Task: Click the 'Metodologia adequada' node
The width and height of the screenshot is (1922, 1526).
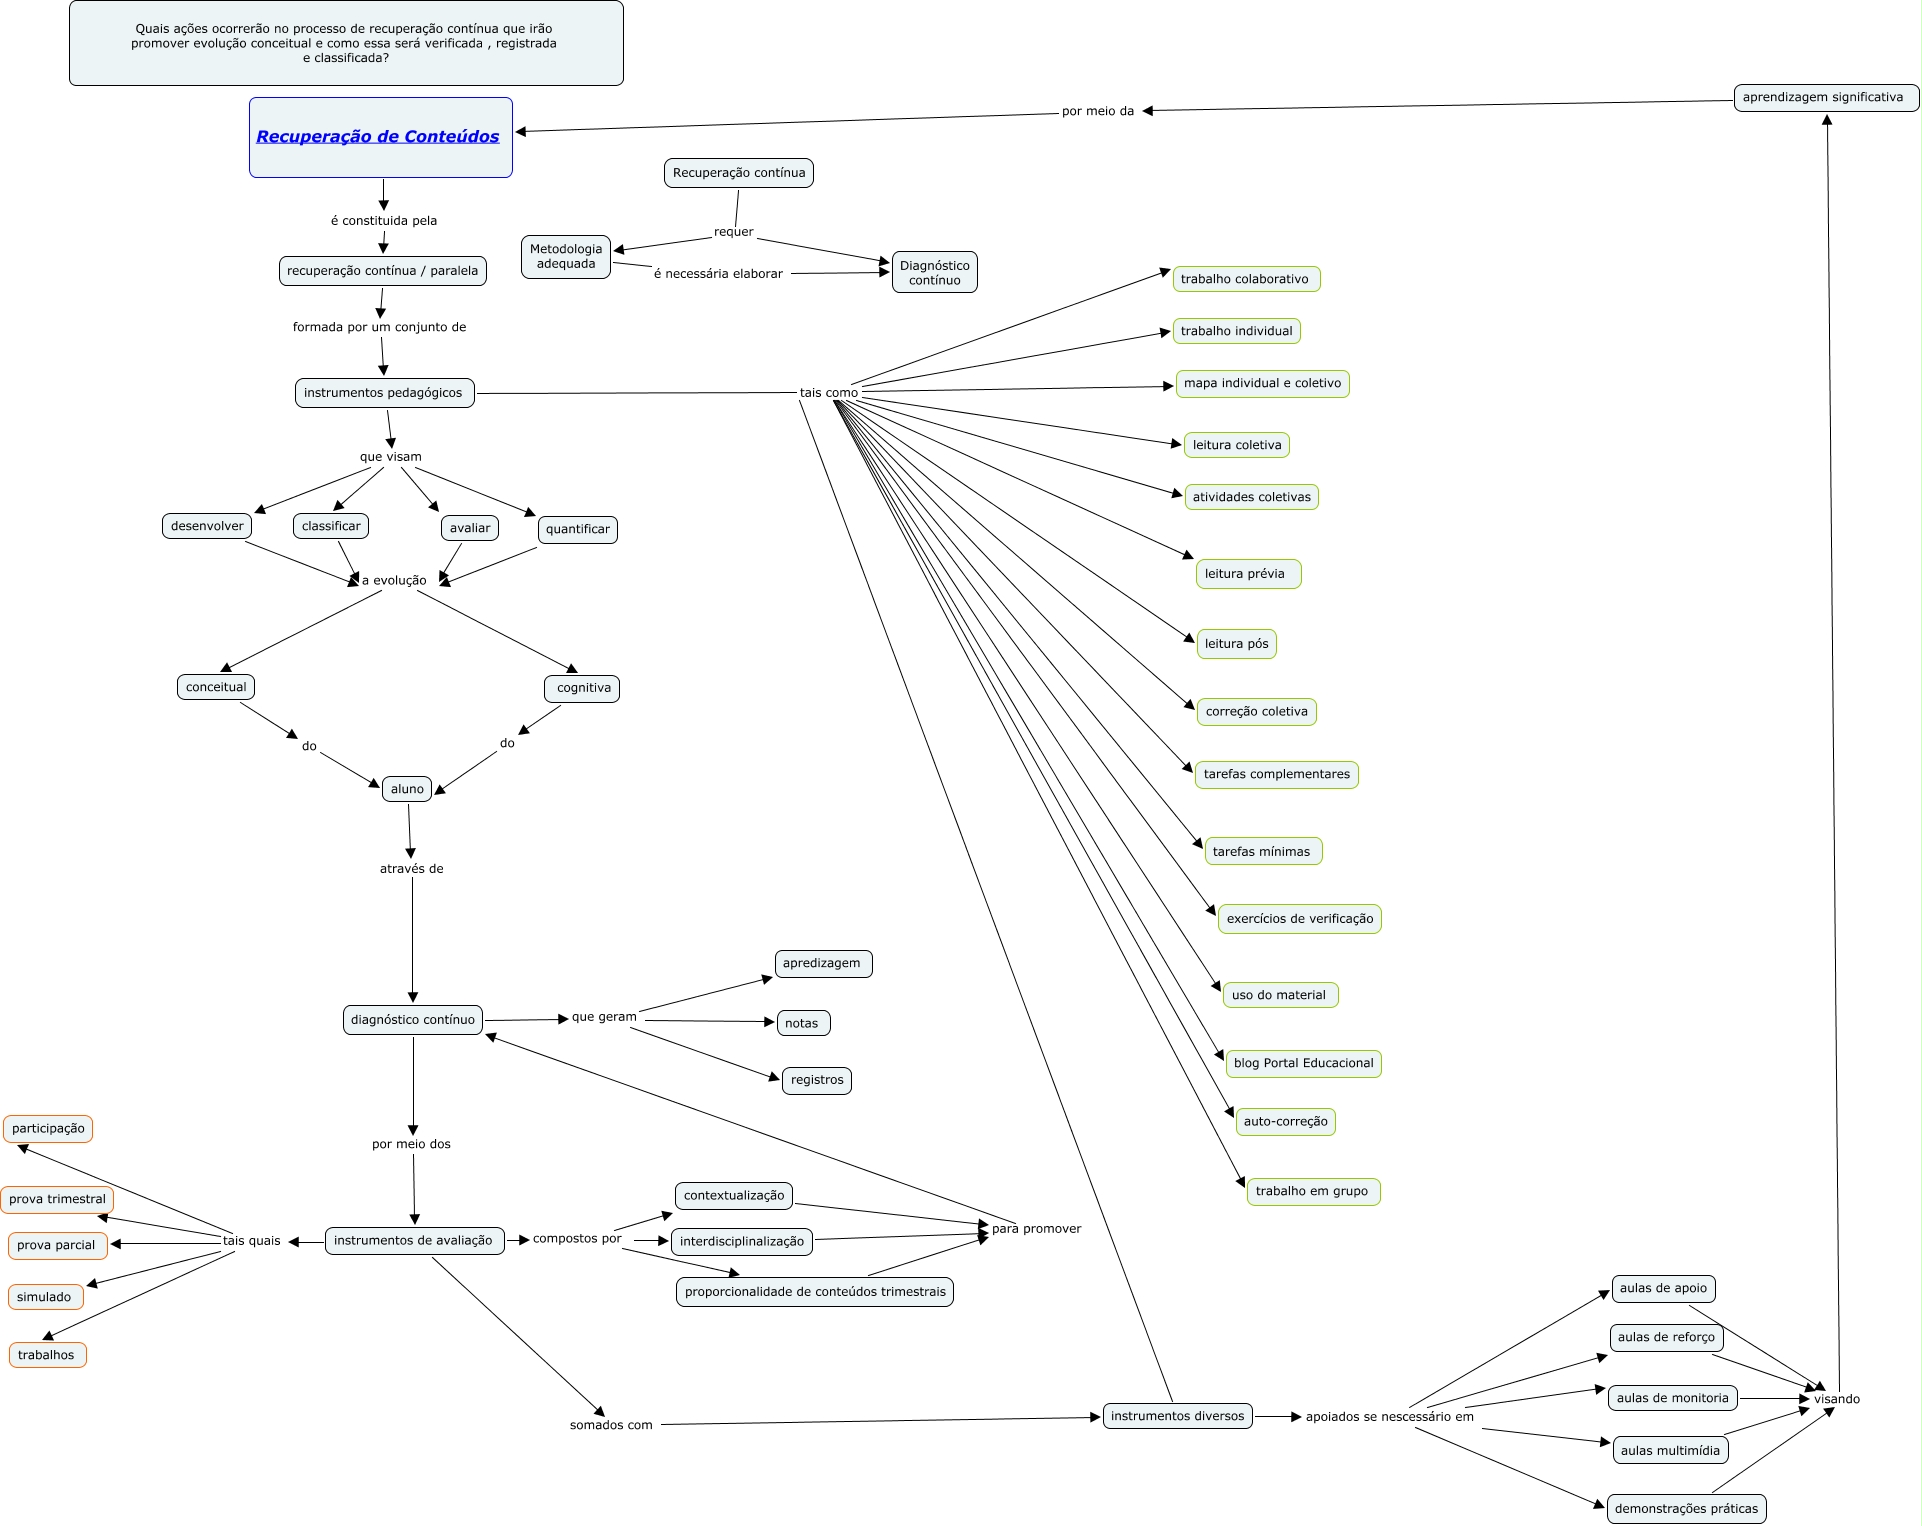Action: coord(566,257)
